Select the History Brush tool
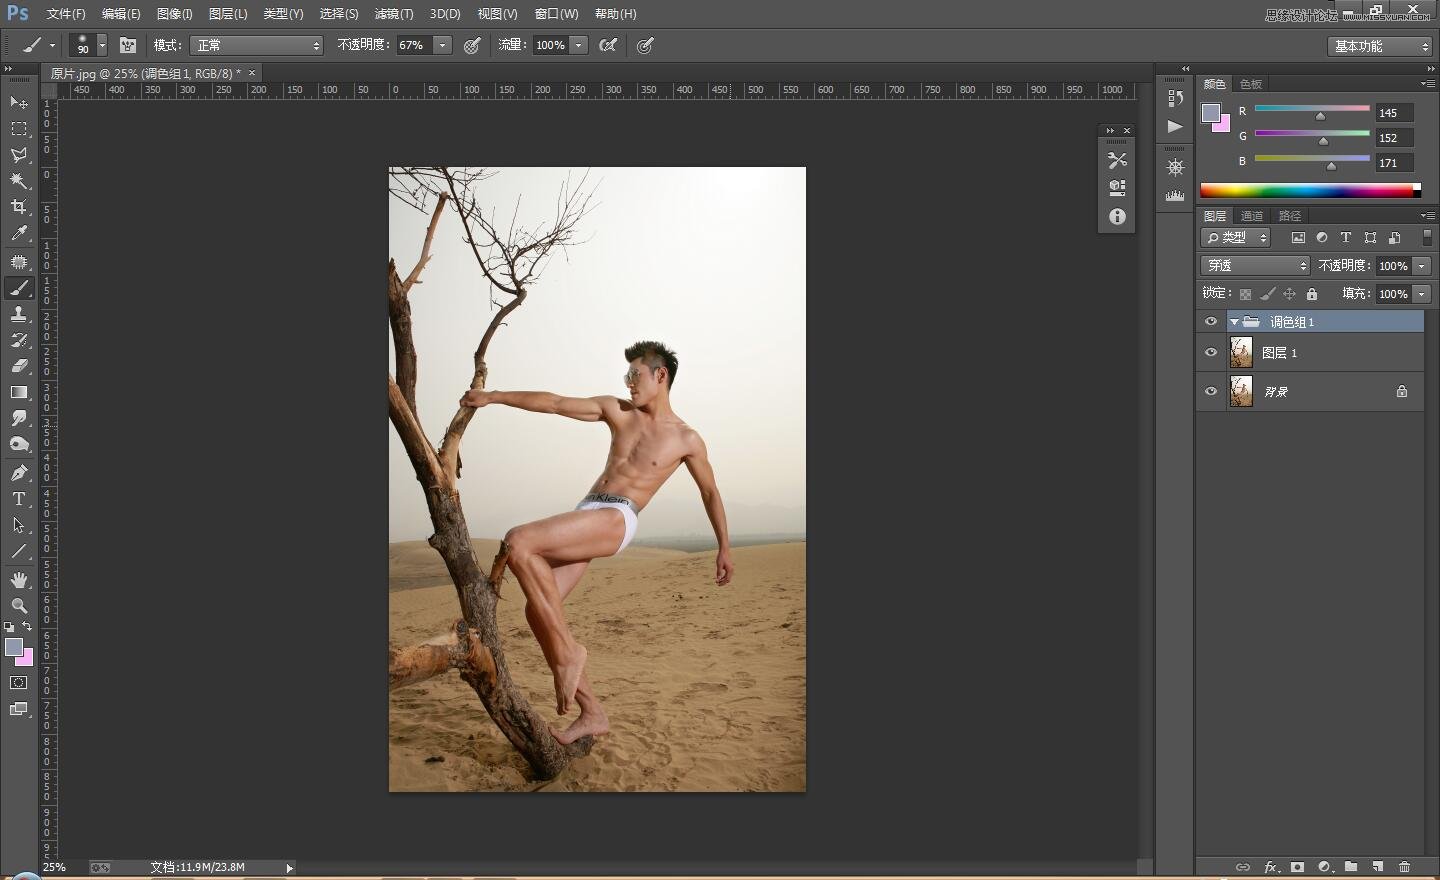 [19, 340]
